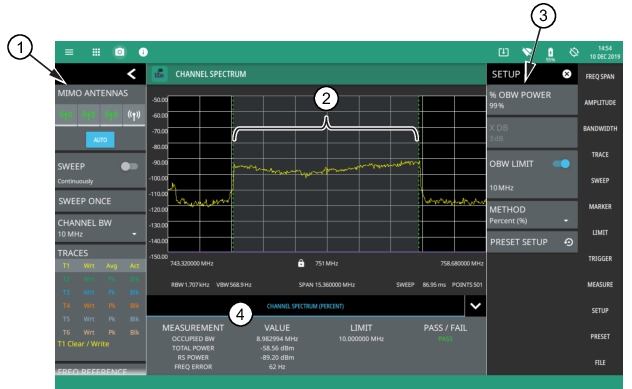Open the apps grid icon
The image size is (632, 389).
click(x=96, y=52)
